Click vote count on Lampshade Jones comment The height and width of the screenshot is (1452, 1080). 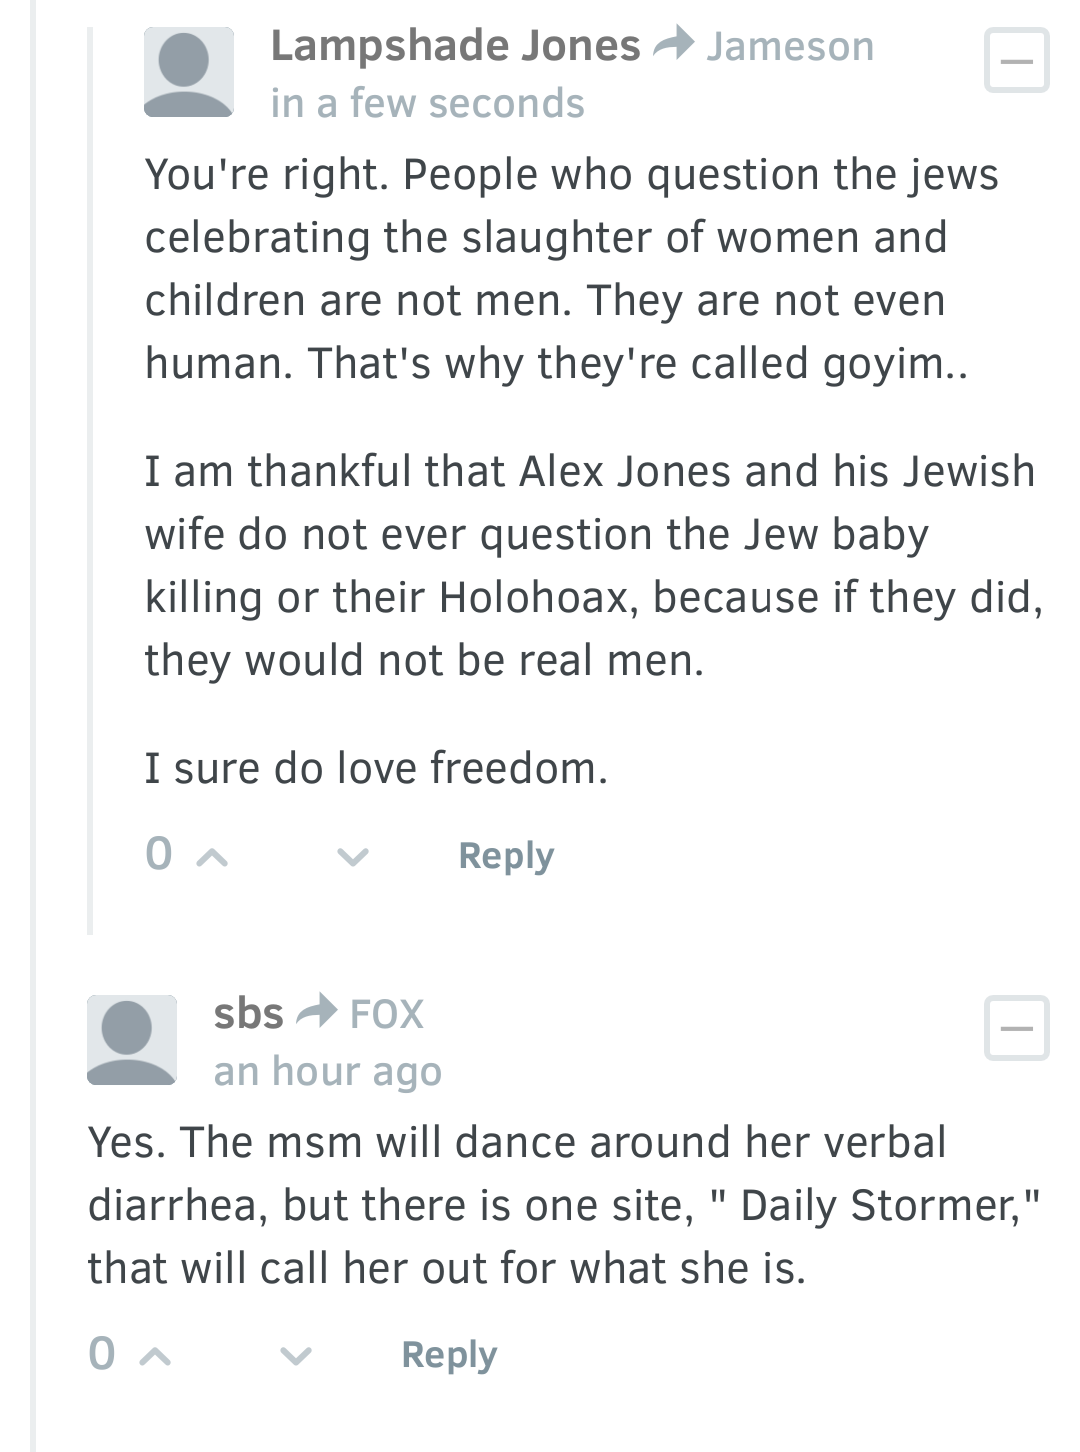coord(159,854)
